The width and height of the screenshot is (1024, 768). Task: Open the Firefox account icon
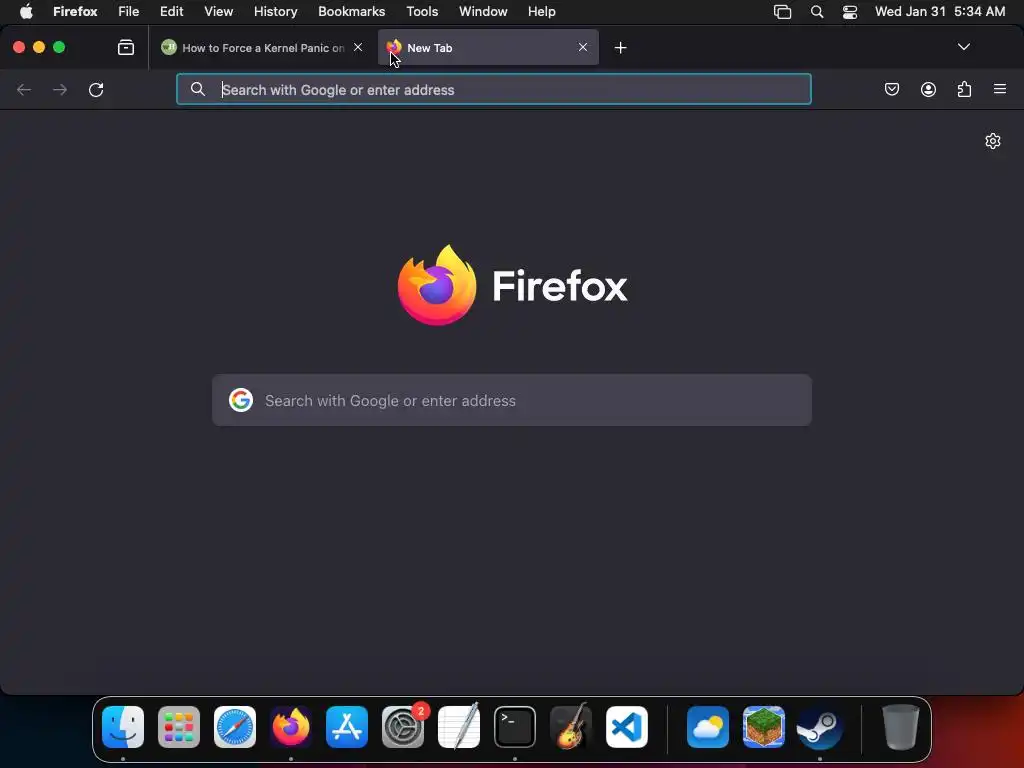point(929,89)
